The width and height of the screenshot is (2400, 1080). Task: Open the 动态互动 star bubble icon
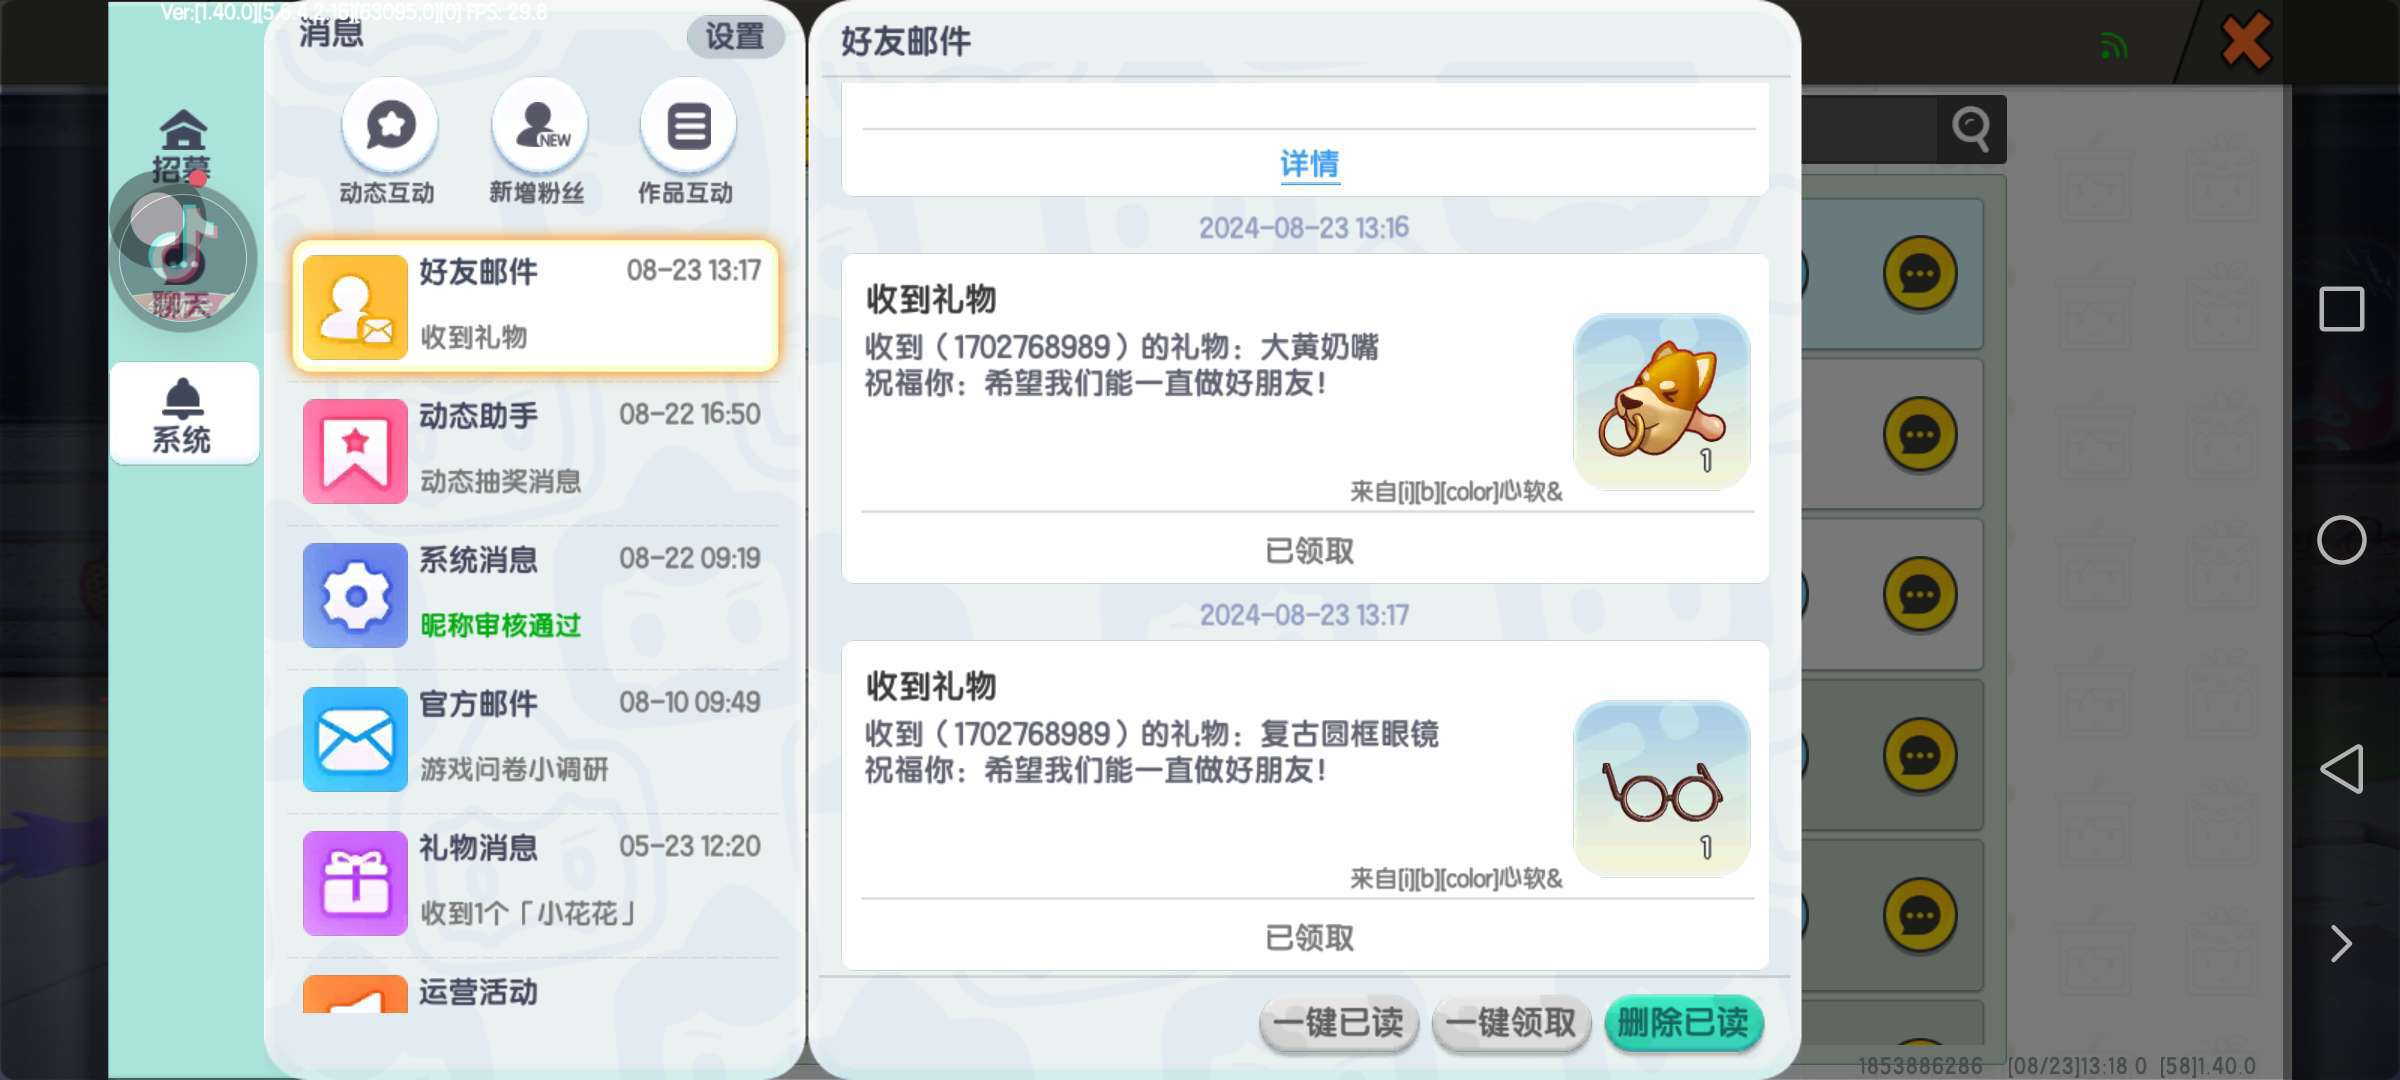pos(389,127)
